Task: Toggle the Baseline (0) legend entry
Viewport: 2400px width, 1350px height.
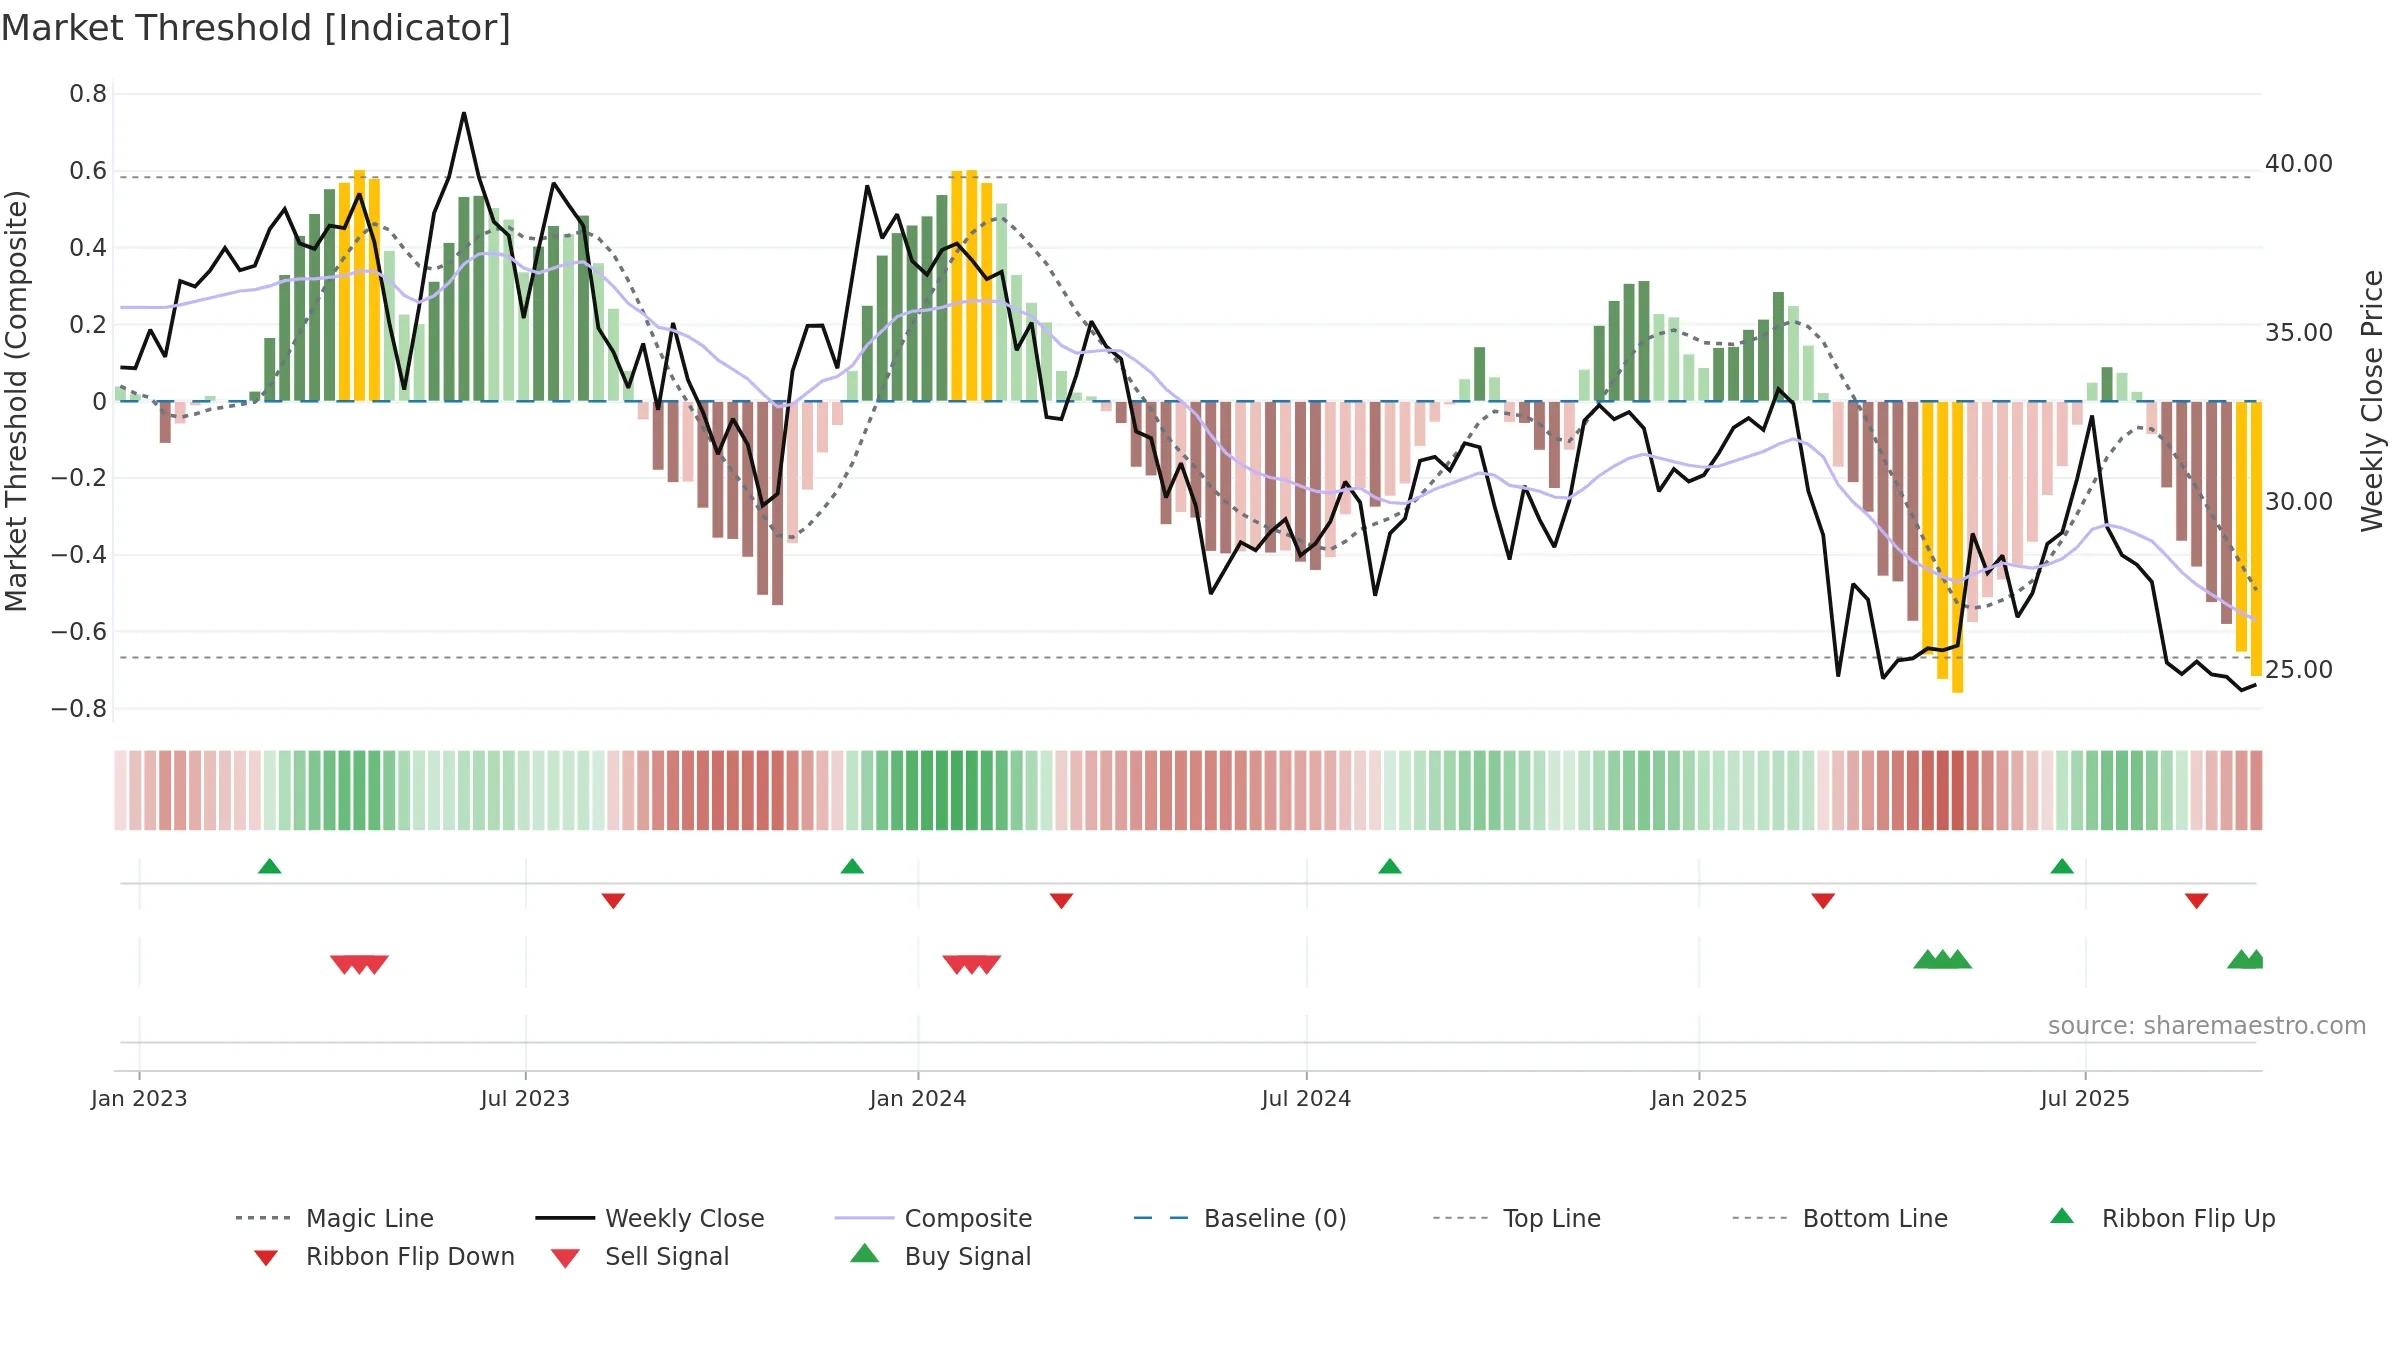Action: coord(1240,1218)
